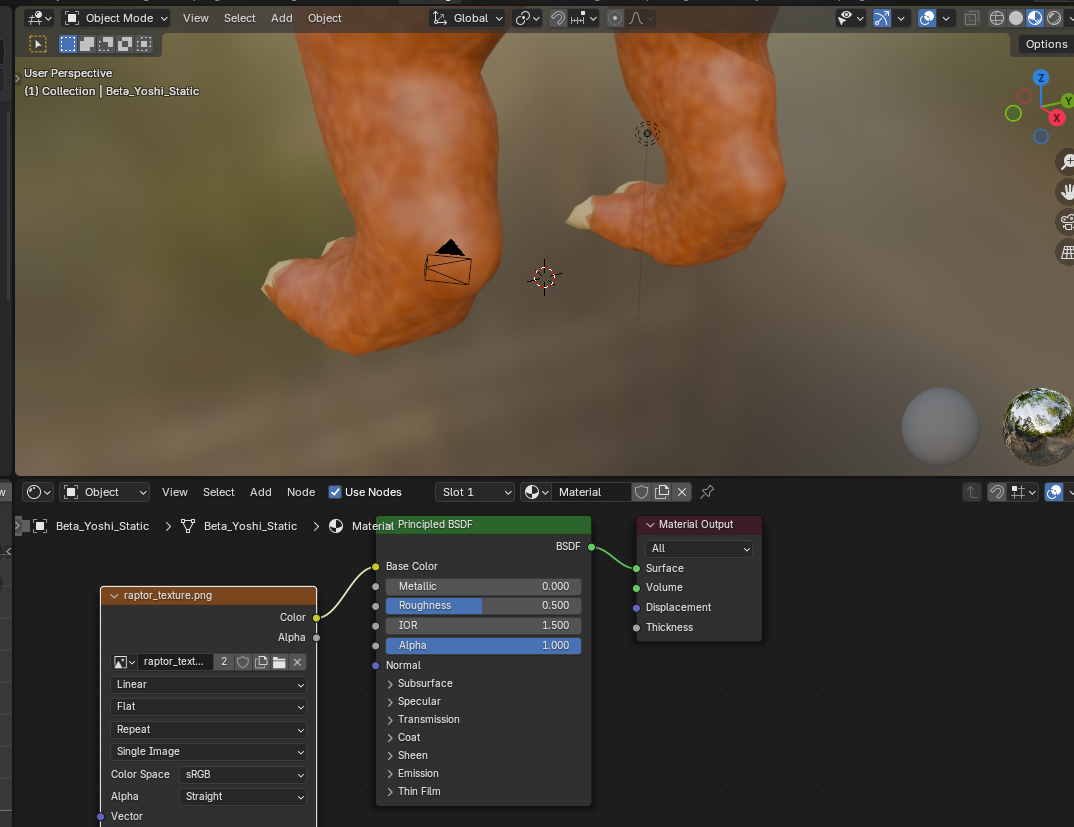1074x827 pixels.
Task: Toggle camera view with the camera icon
Action: (1066, 222)
